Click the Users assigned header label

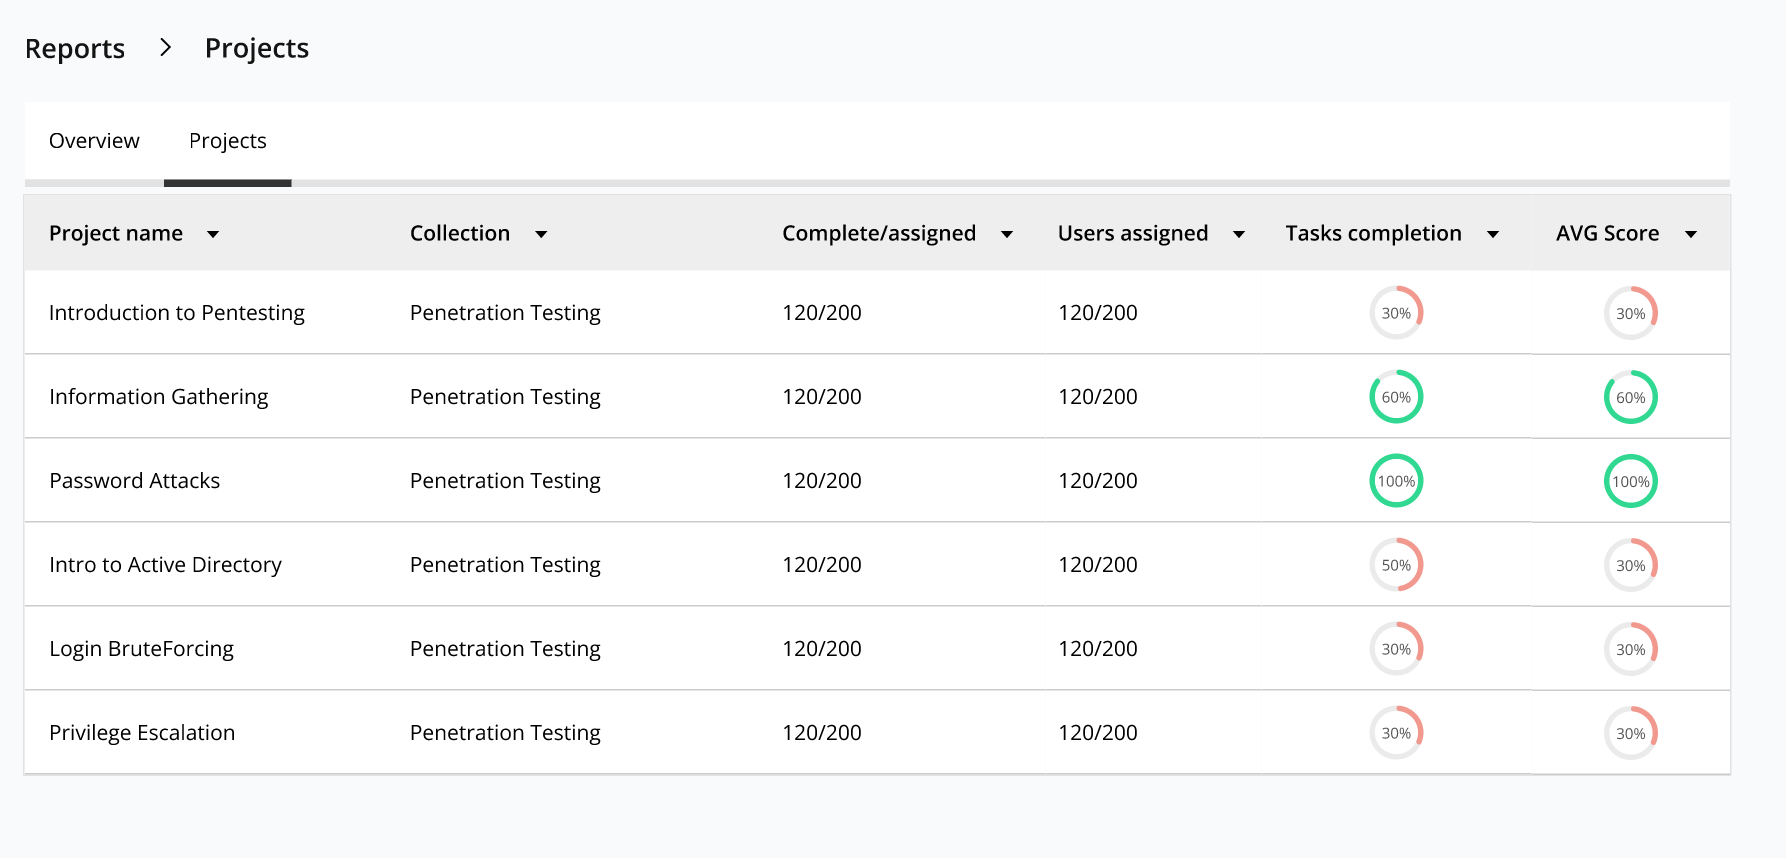coord(1133,233)
